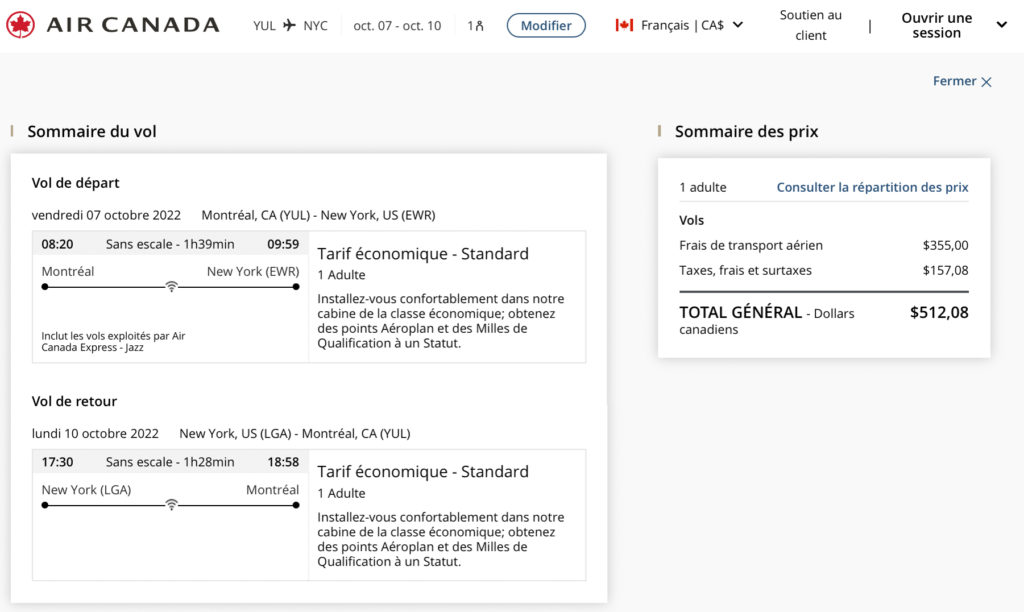Select the departure flight 08:20 time bar
Image resolution: width=1024 pixels, height=612 pixels.
(x=170, y=244)
